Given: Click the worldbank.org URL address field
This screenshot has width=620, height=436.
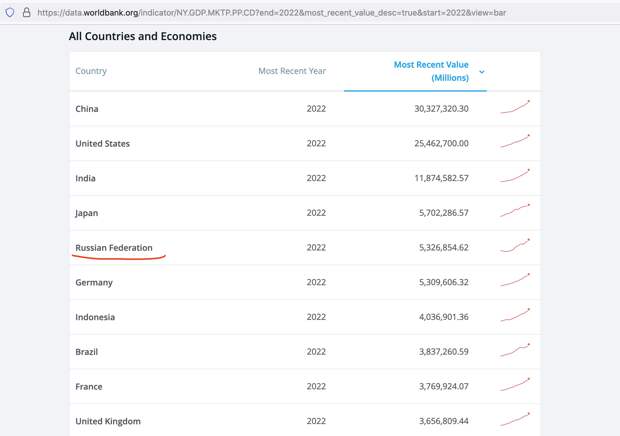Looking at the screenshot, I should click(x=272, y=13).
